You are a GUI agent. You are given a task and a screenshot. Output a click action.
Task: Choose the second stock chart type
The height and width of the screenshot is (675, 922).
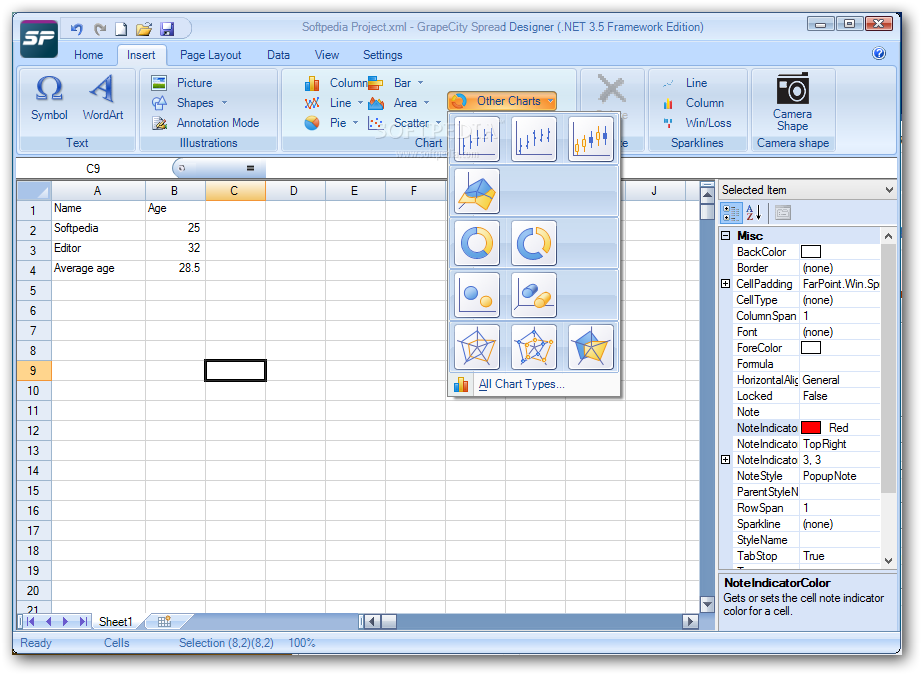tap(534, 139)
